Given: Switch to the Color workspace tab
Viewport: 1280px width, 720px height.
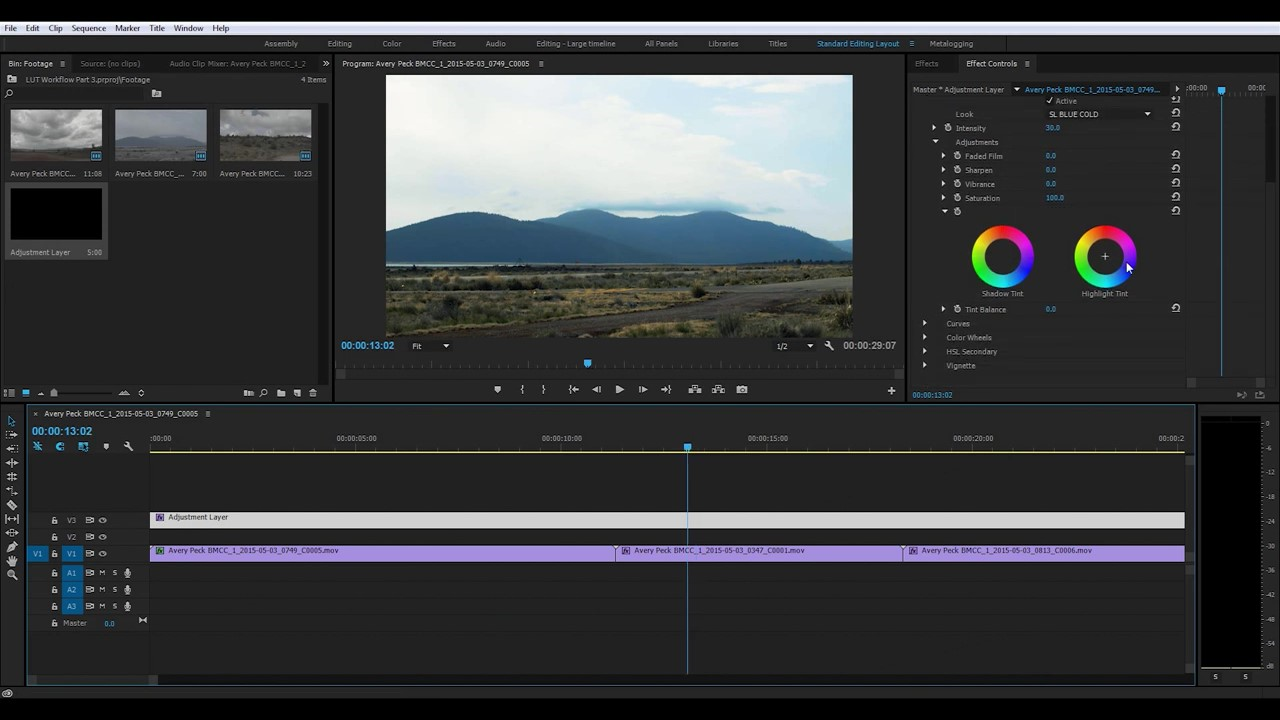Looking at the screenshot, I should (392, 44).
